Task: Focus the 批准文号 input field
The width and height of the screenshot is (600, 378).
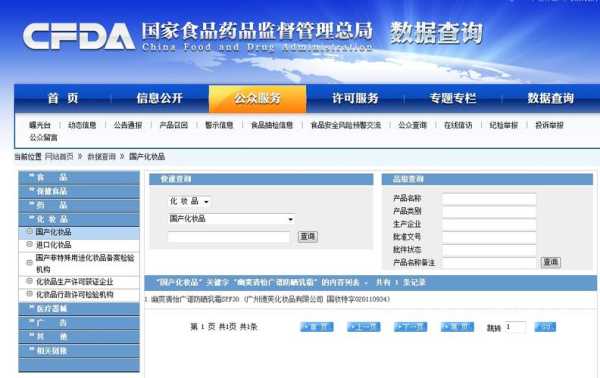Action: coord(489,237)
